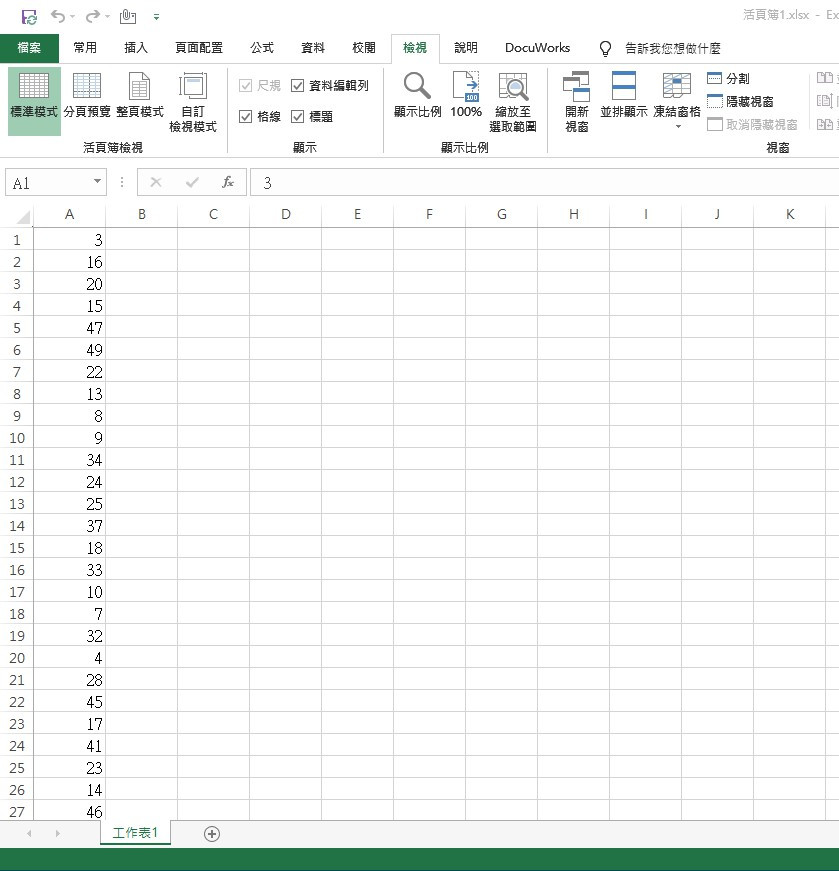Reset zoom with the 100% button

pos(466,95)
